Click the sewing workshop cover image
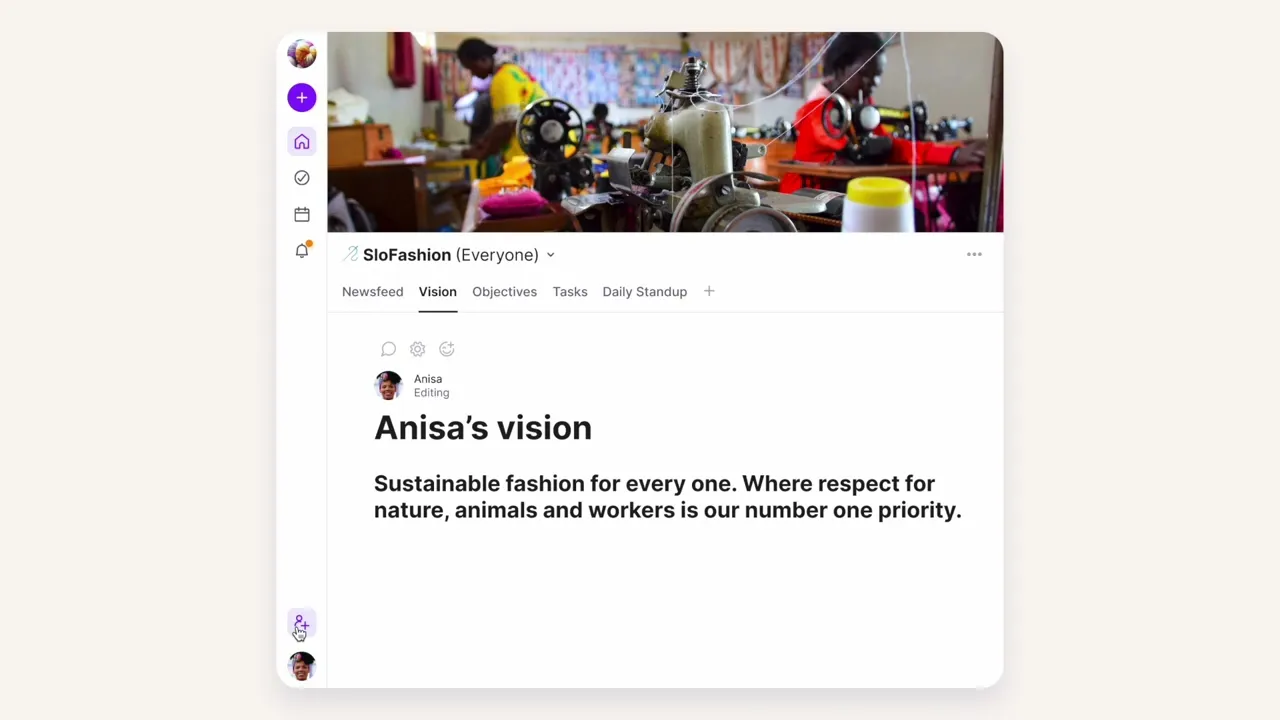The width and height of the screenshot is (1280, 720). tap(665, 132)
